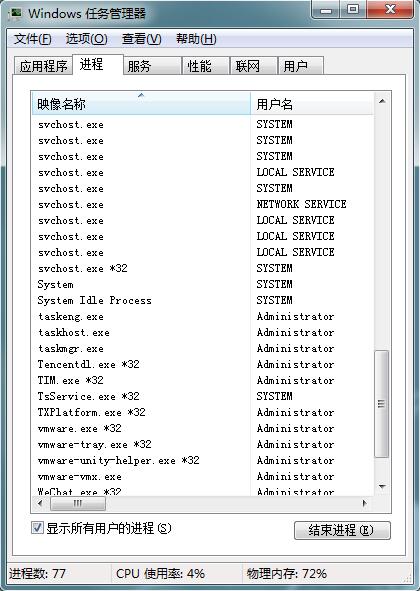Select the TsService.exe *32 process
This screenshot has width=420, height=591.
point(202,397)
